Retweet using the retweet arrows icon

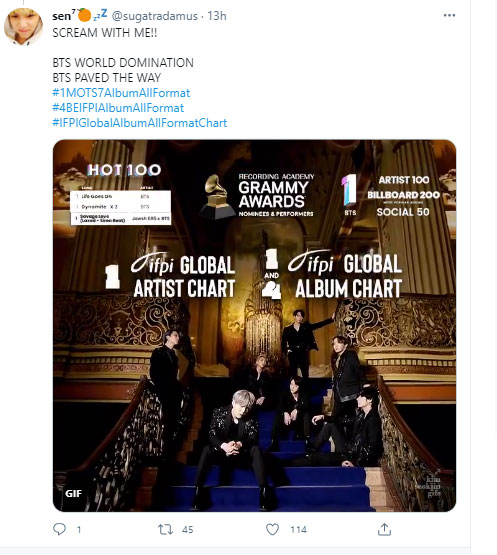(x=165, y=530)
